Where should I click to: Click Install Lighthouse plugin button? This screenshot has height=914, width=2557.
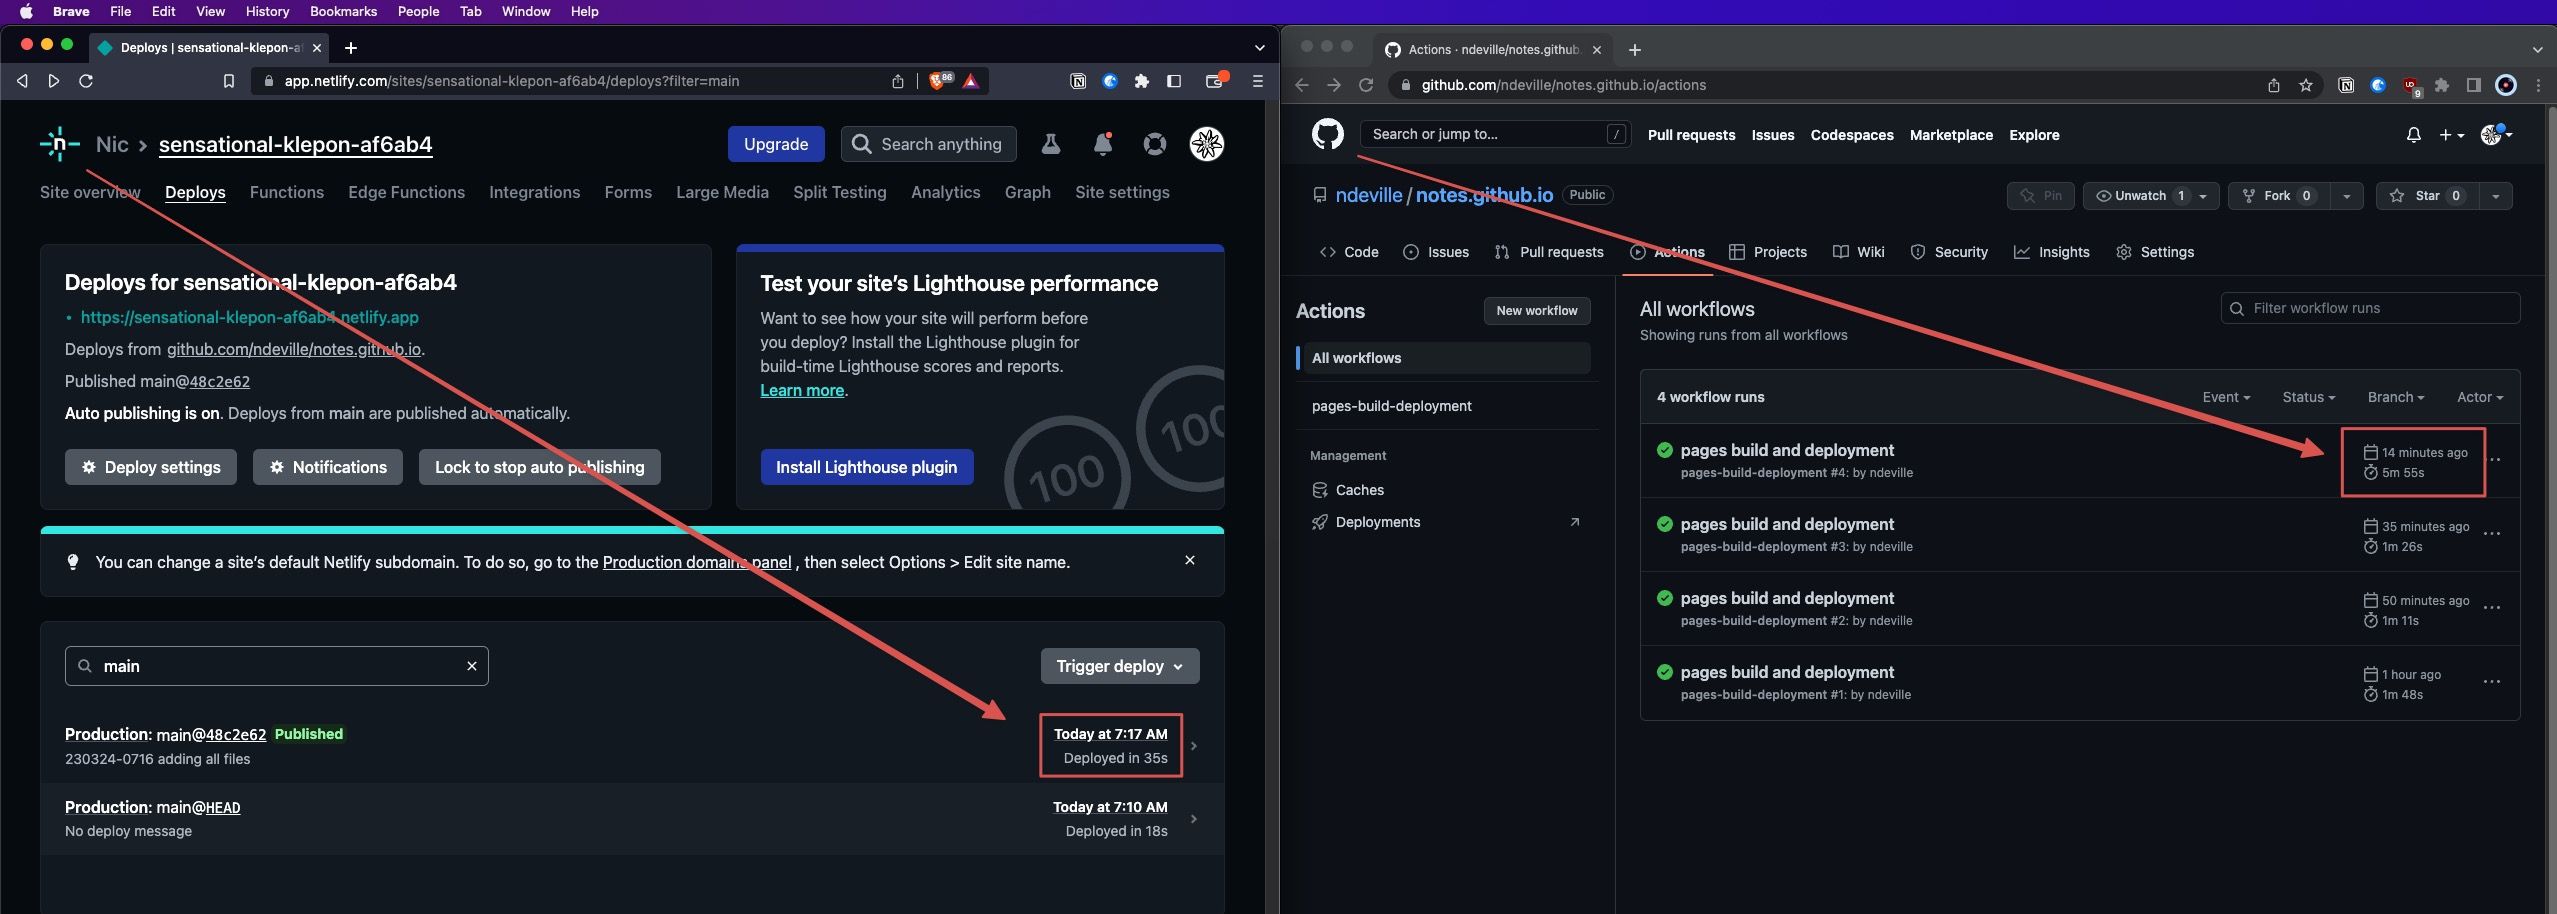(866, 467)
